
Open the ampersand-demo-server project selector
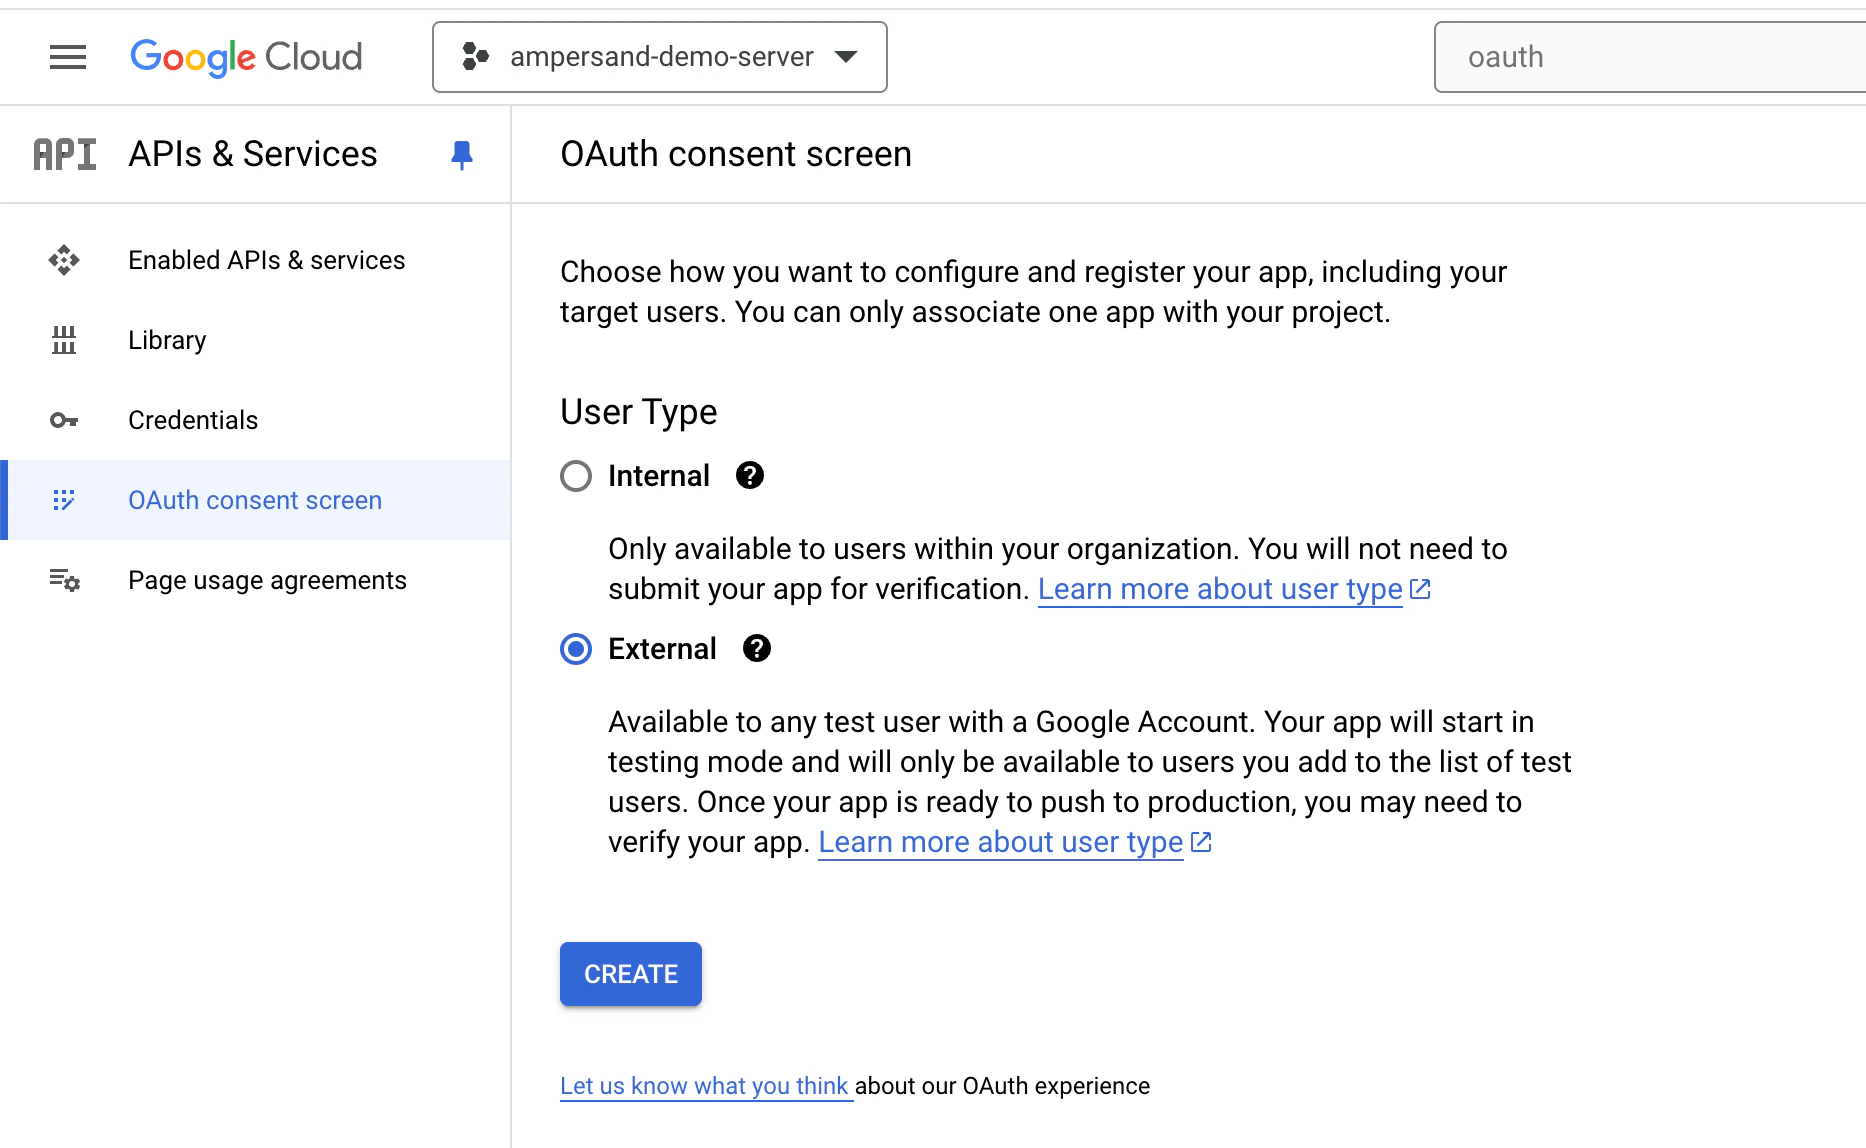point(659,57)
